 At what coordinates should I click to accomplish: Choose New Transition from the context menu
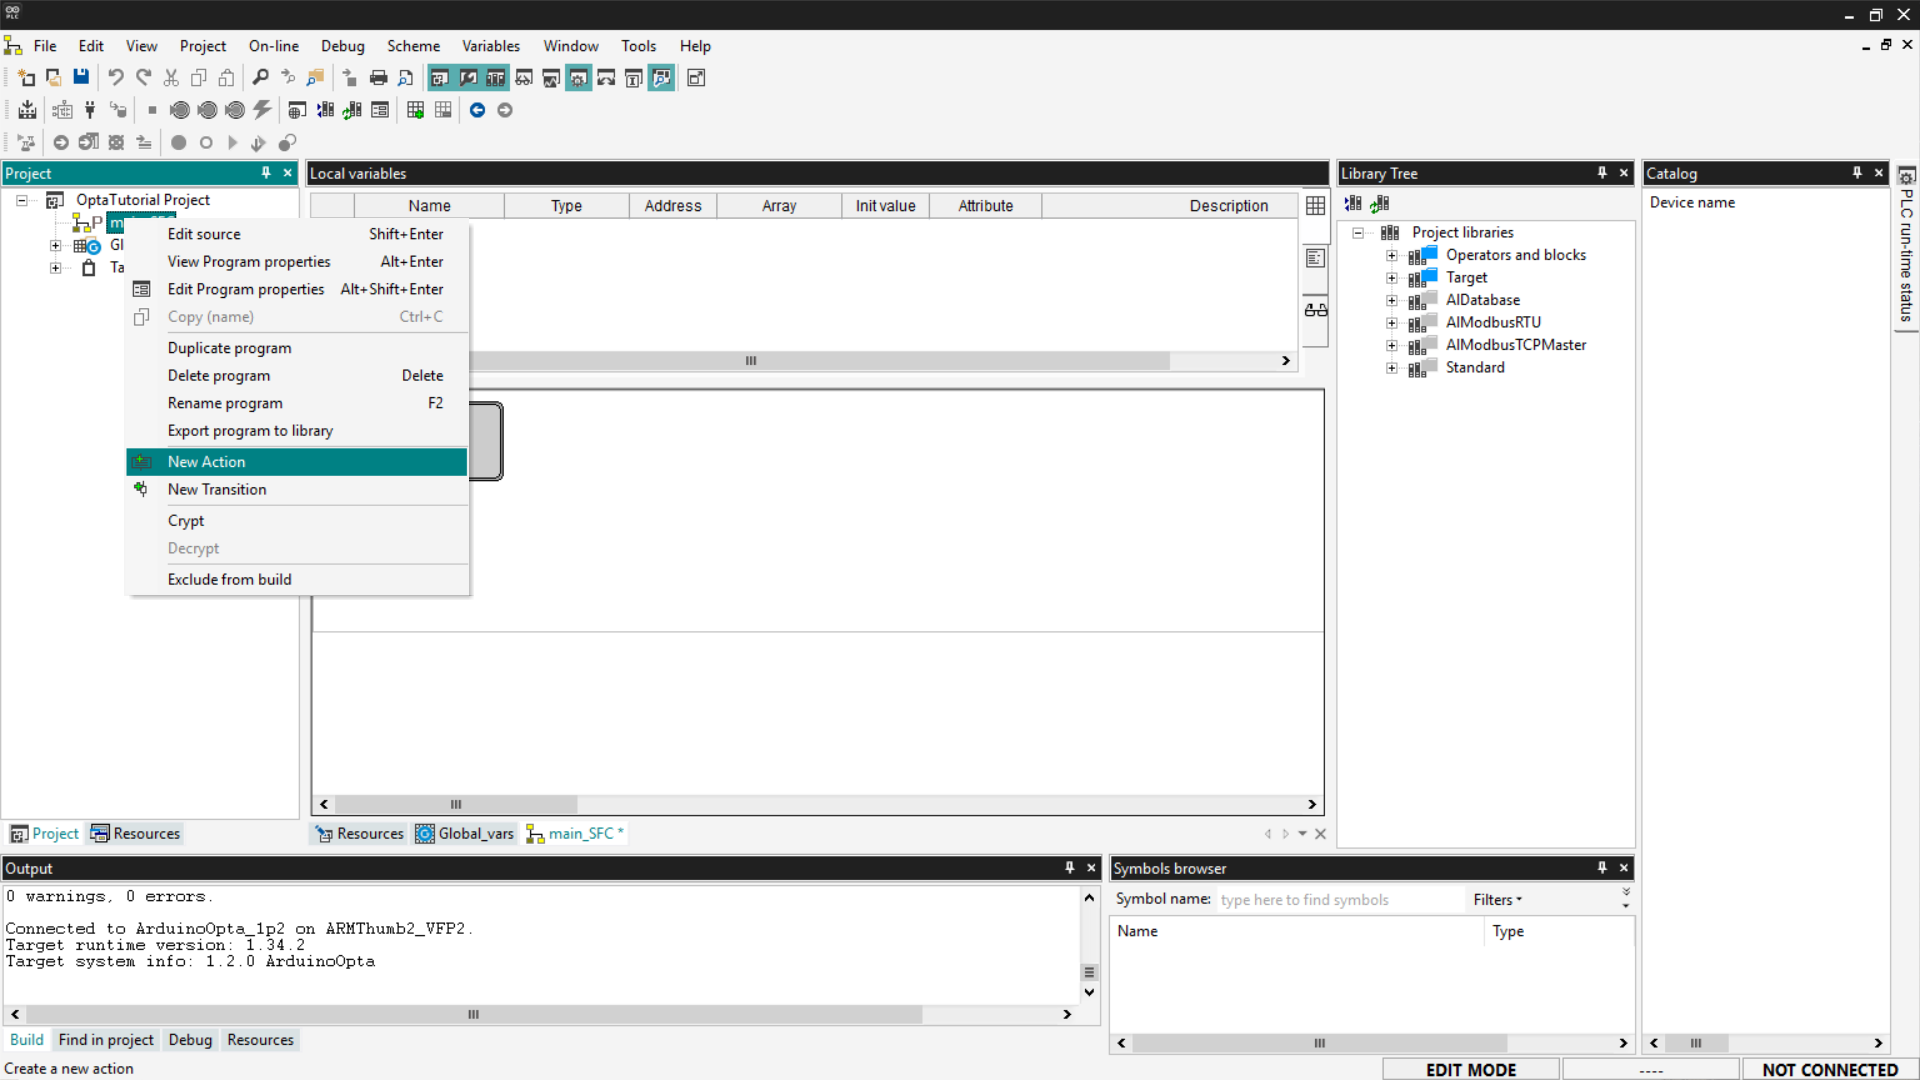217,489
